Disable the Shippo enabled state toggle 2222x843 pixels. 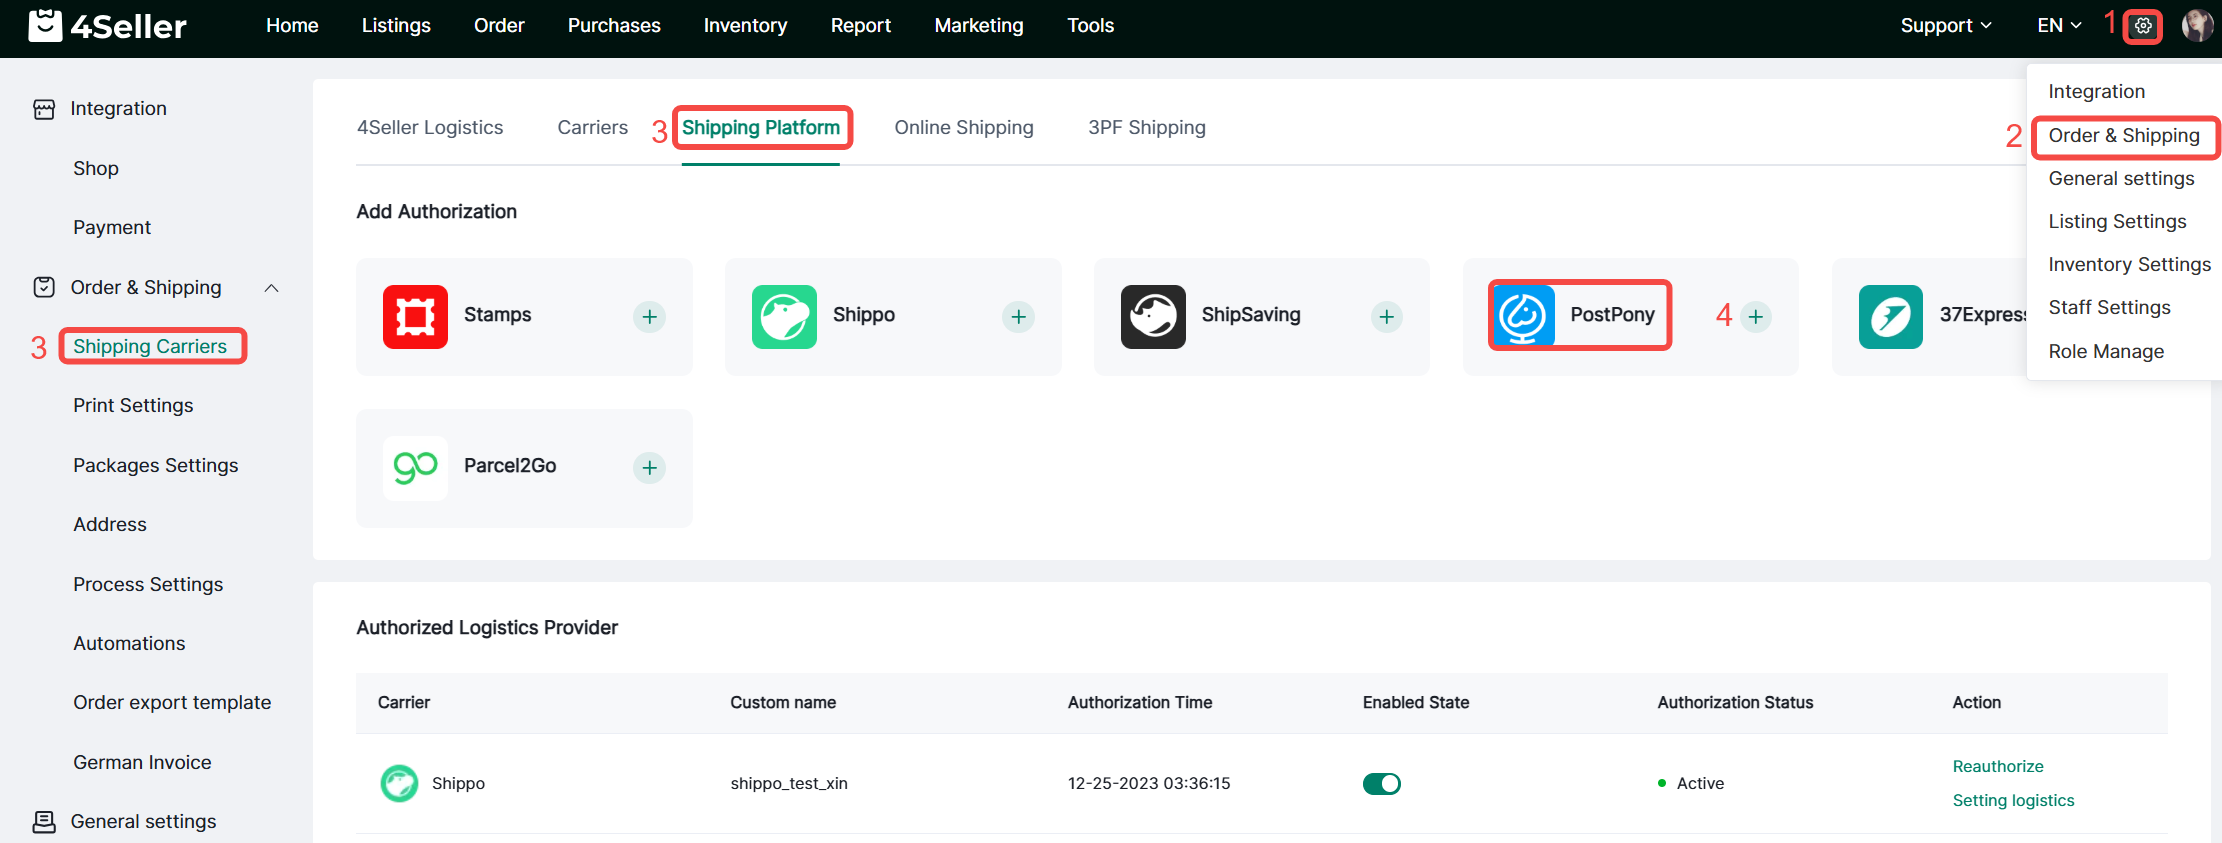(x=1381, y=784)
